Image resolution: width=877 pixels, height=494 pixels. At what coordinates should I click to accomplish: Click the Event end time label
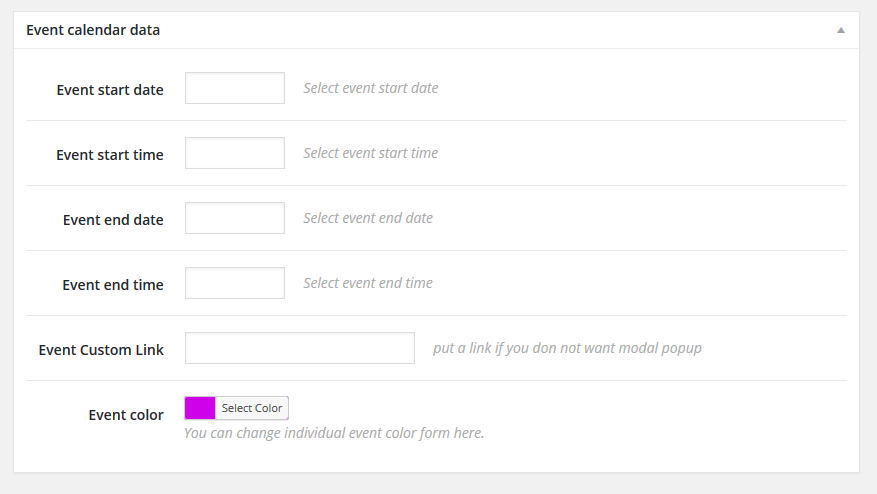[113, 284]
